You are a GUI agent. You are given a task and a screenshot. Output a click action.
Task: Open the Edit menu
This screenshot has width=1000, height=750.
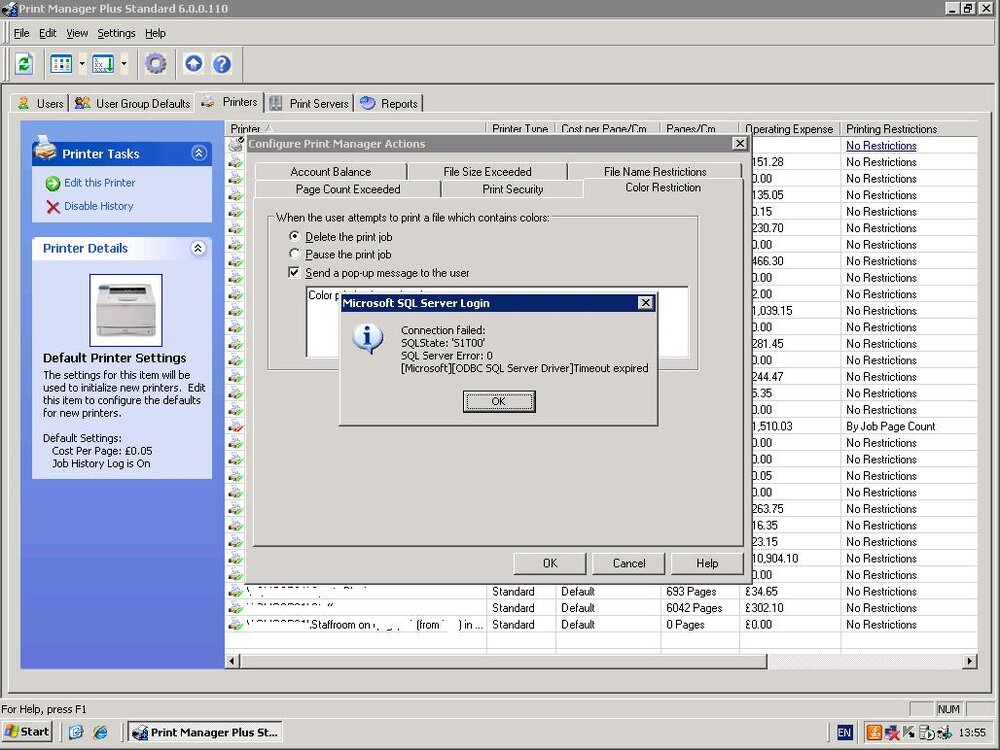click(48, 33)
